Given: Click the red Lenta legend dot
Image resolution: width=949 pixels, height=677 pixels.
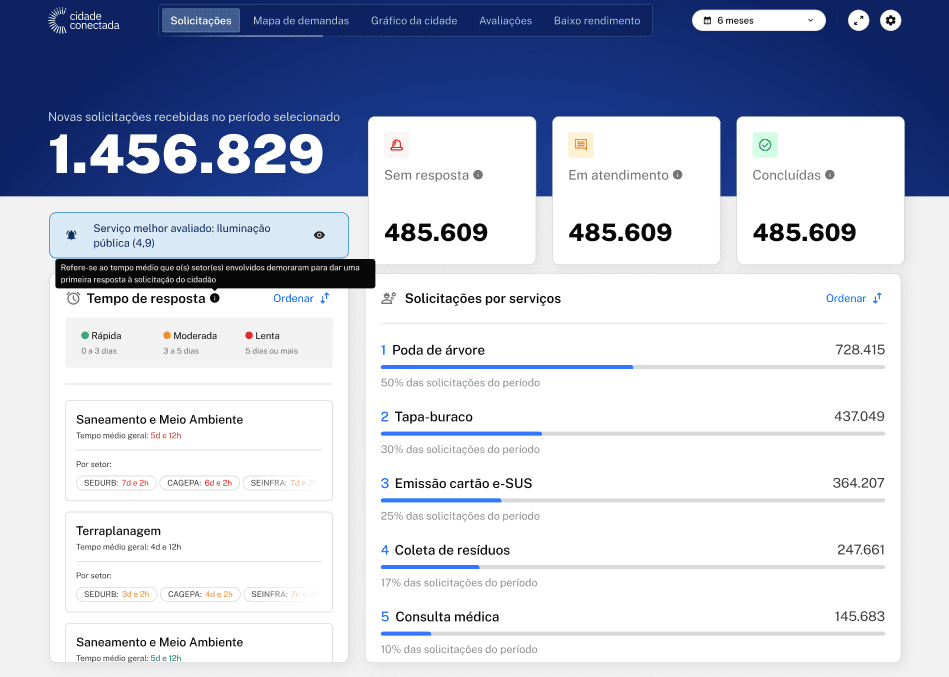Looking at the screenshot, I should pos(249,335).
